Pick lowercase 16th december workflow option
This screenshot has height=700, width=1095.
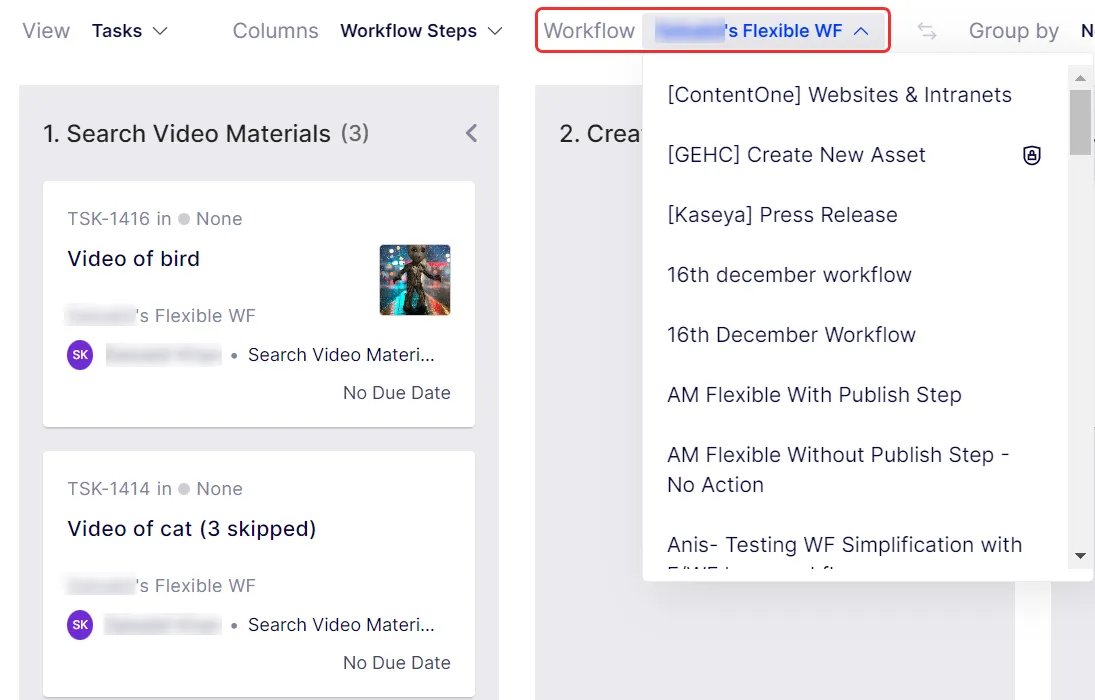(x=789, y=275)
